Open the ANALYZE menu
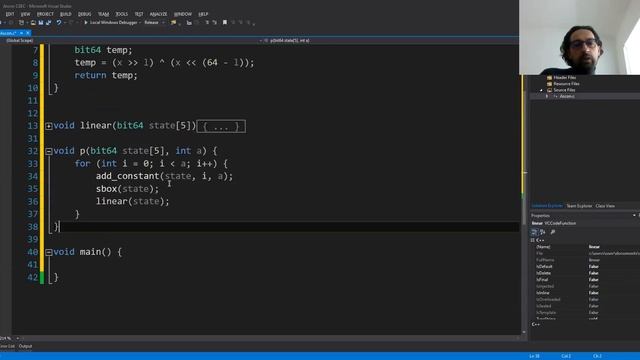Image resolution: width=640 pixels, height=360 pixels. pyautogui.click(x=158, y=14)
